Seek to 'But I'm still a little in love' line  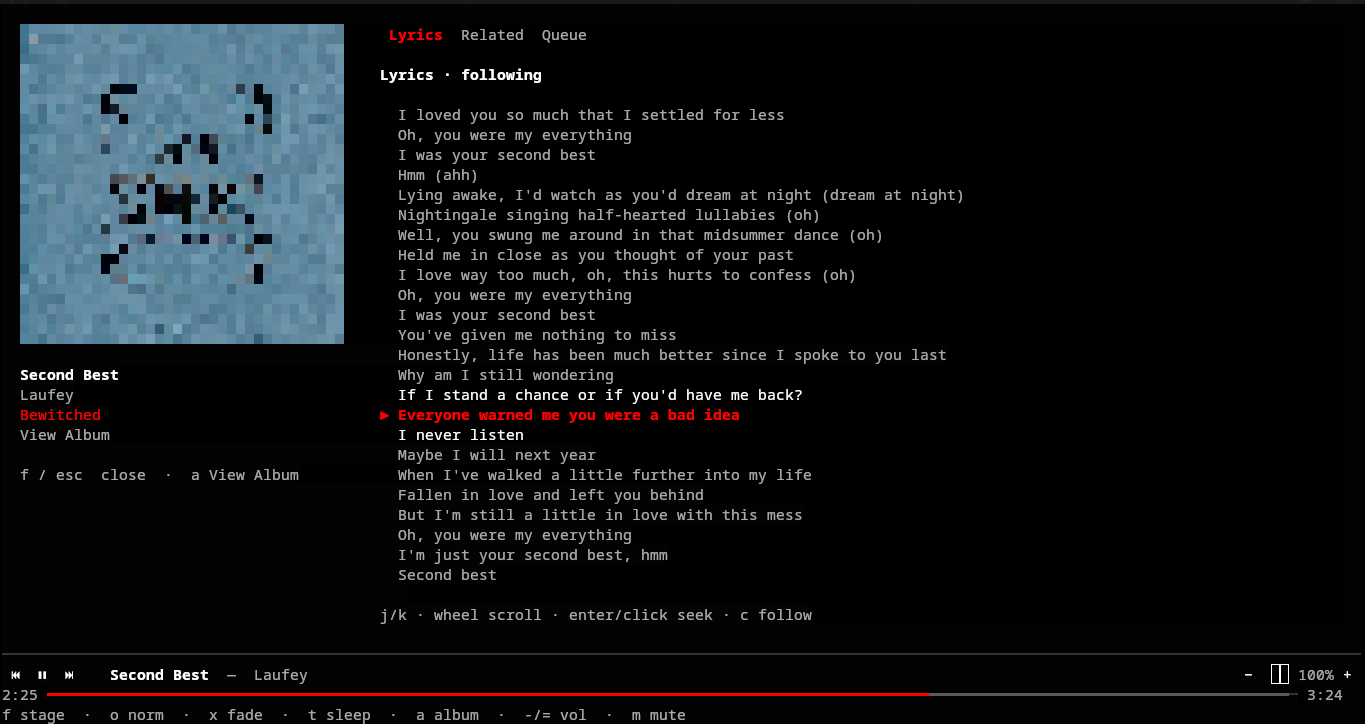(600, 515)
